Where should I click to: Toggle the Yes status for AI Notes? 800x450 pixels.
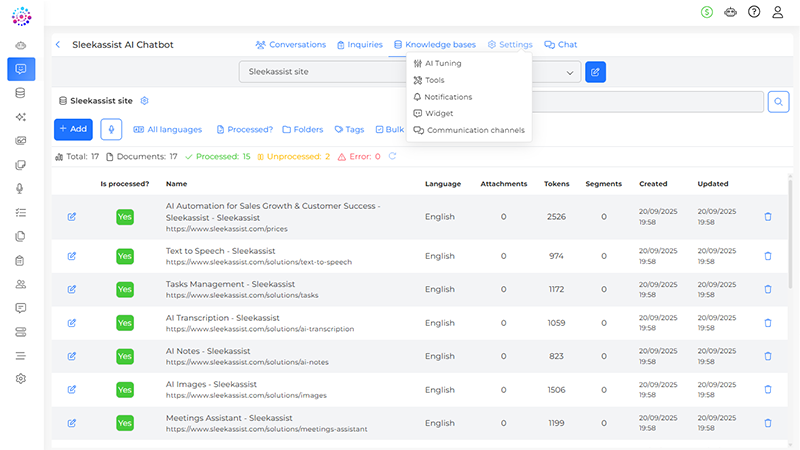(125, 357)
